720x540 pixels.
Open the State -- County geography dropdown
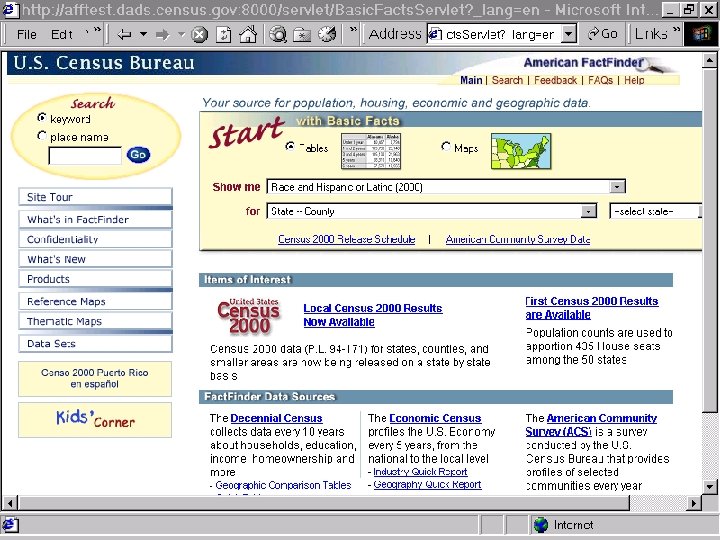click(x=432, y=211)
